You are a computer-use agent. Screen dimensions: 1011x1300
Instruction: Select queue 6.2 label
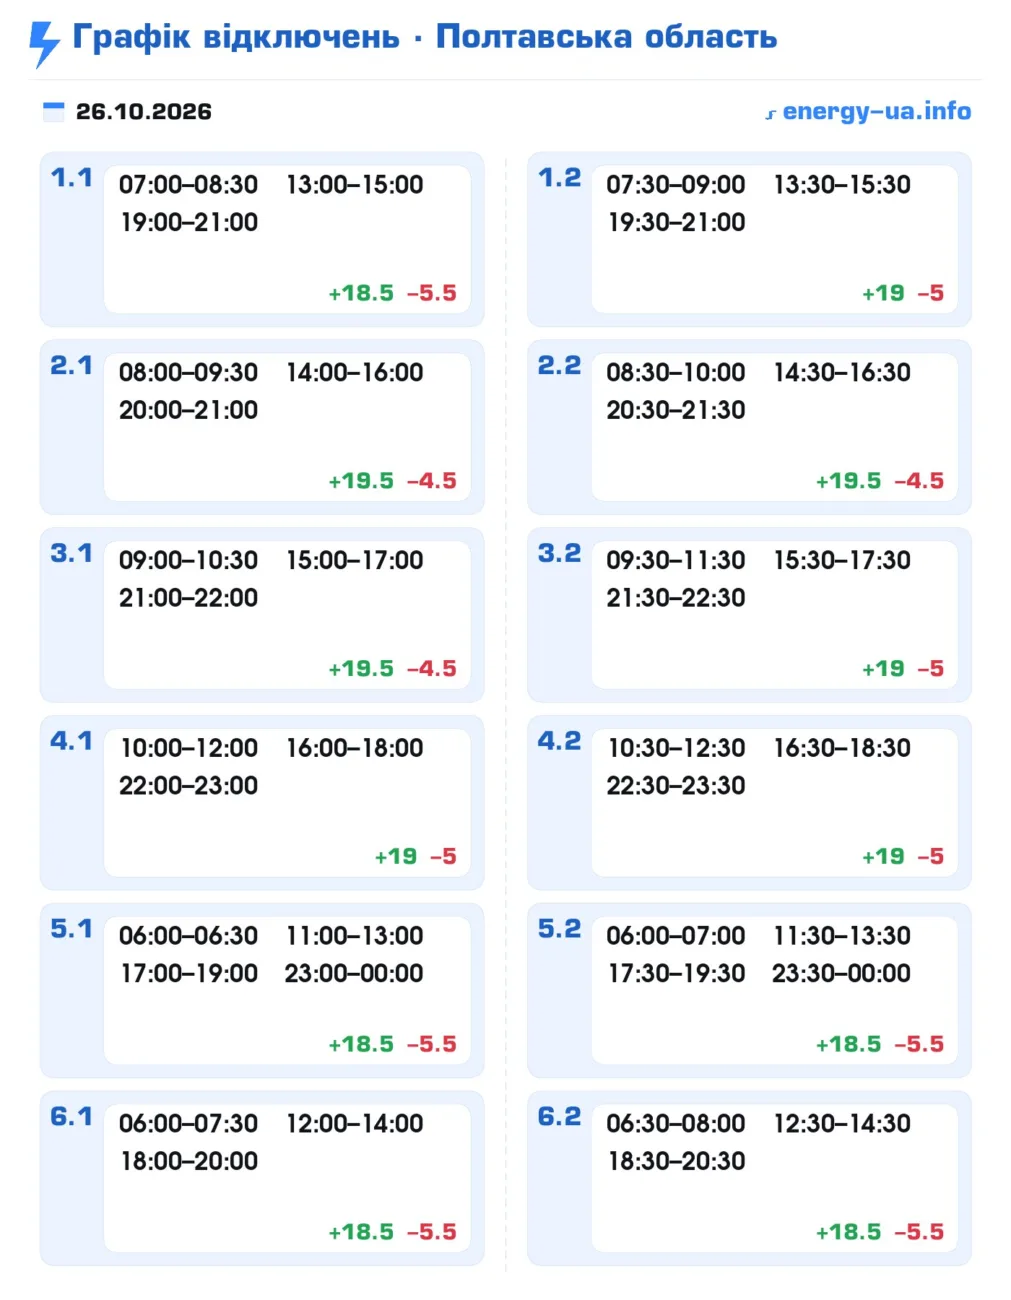point(559,1118)
